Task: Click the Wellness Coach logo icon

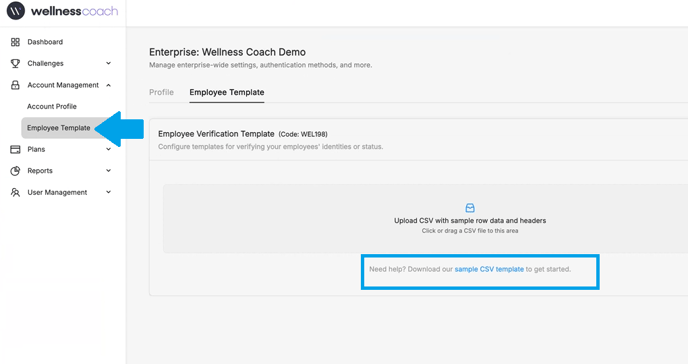Action: (16, 11)
